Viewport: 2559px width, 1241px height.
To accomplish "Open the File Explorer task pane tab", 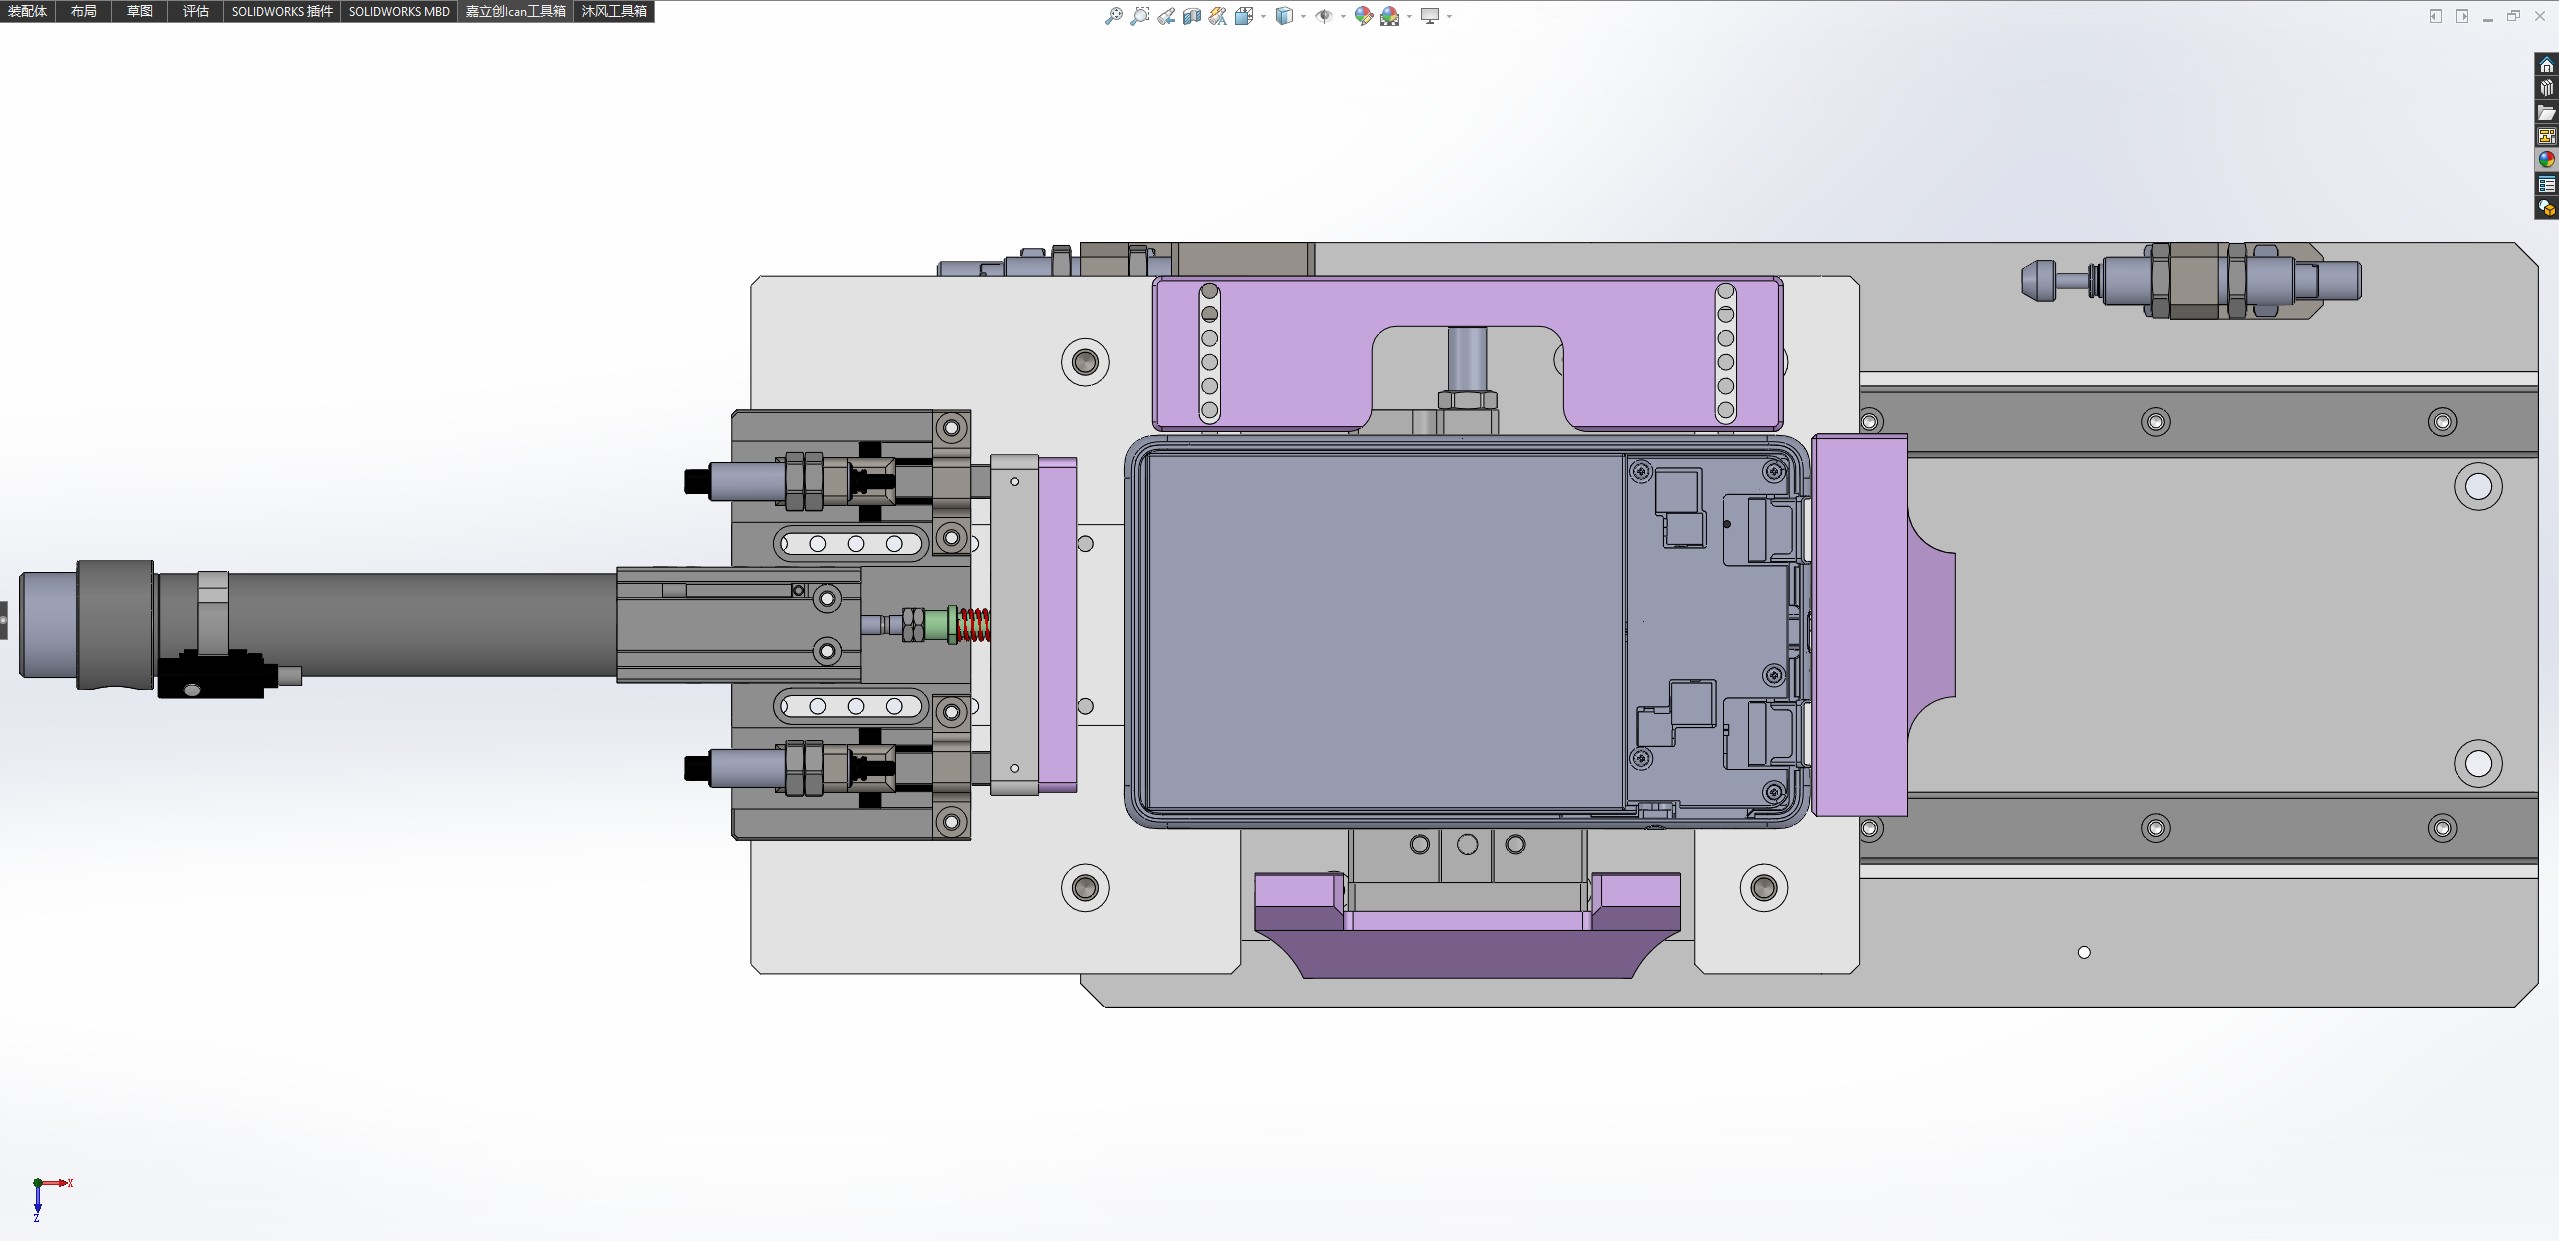I will click(x=2547, y=113).
